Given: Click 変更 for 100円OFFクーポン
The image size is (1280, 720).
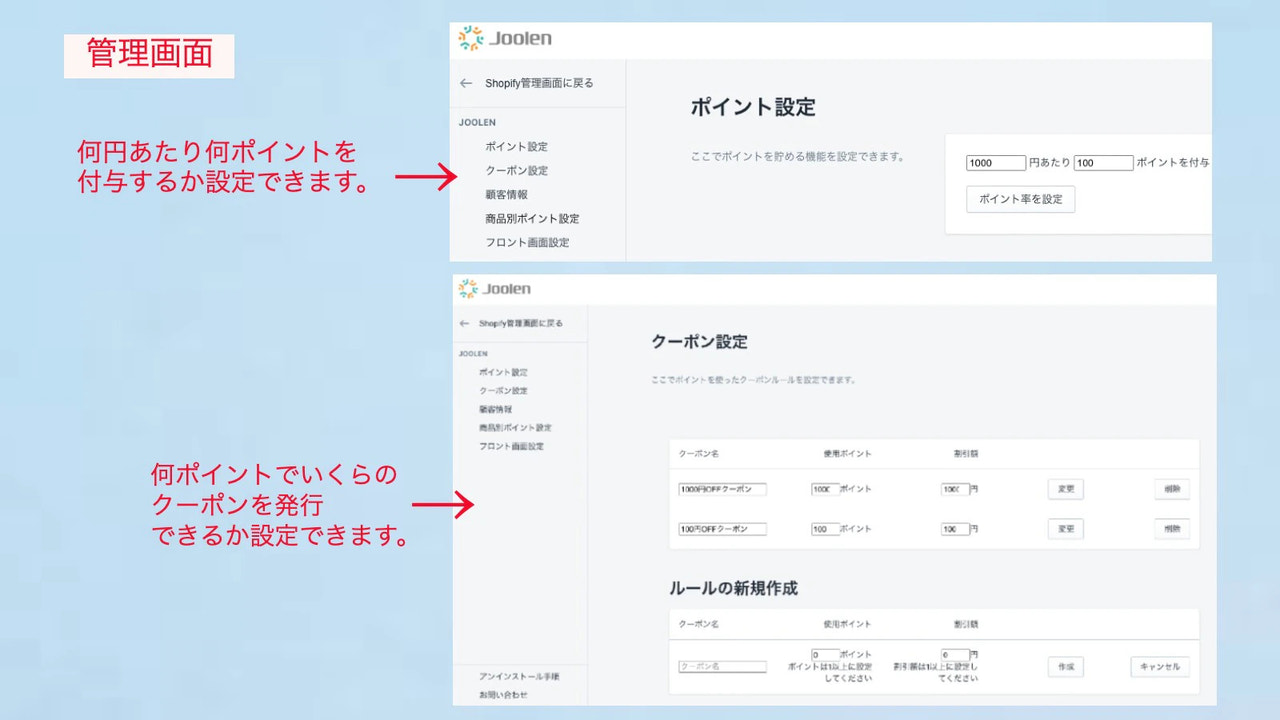Looking at the screenshot, I should coord(1066,529).
